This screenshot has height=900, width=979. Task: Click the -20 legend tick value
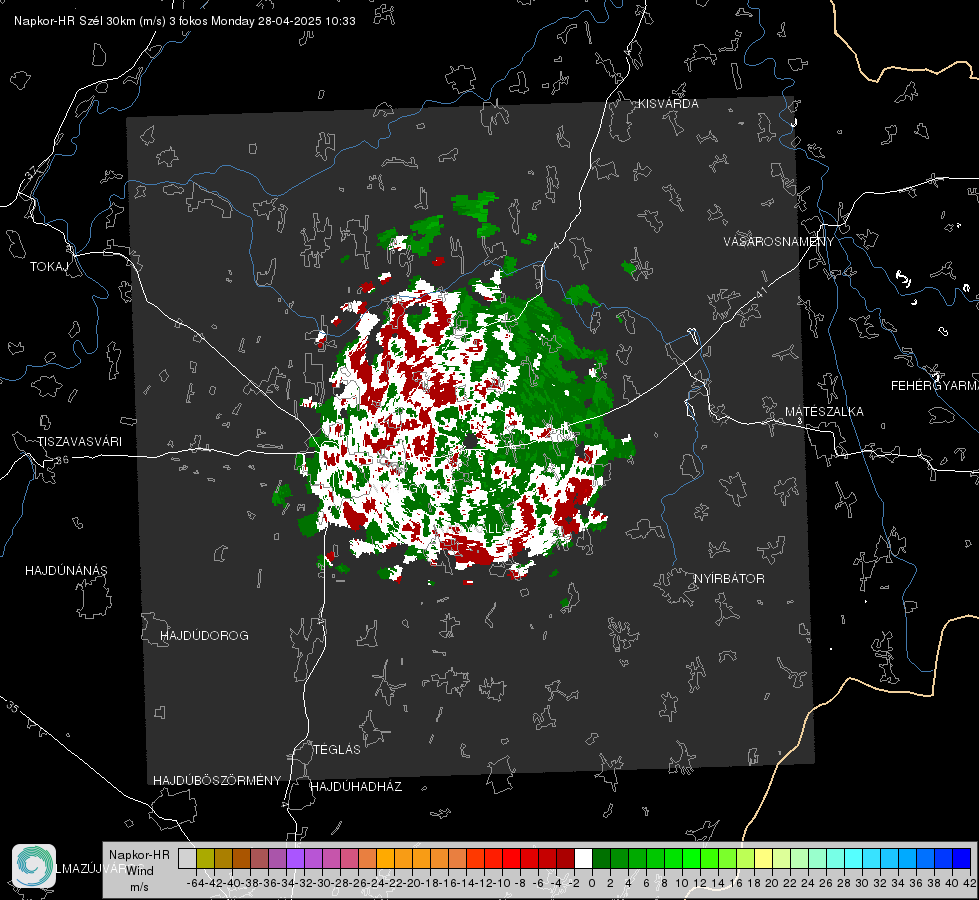[411, 883]
